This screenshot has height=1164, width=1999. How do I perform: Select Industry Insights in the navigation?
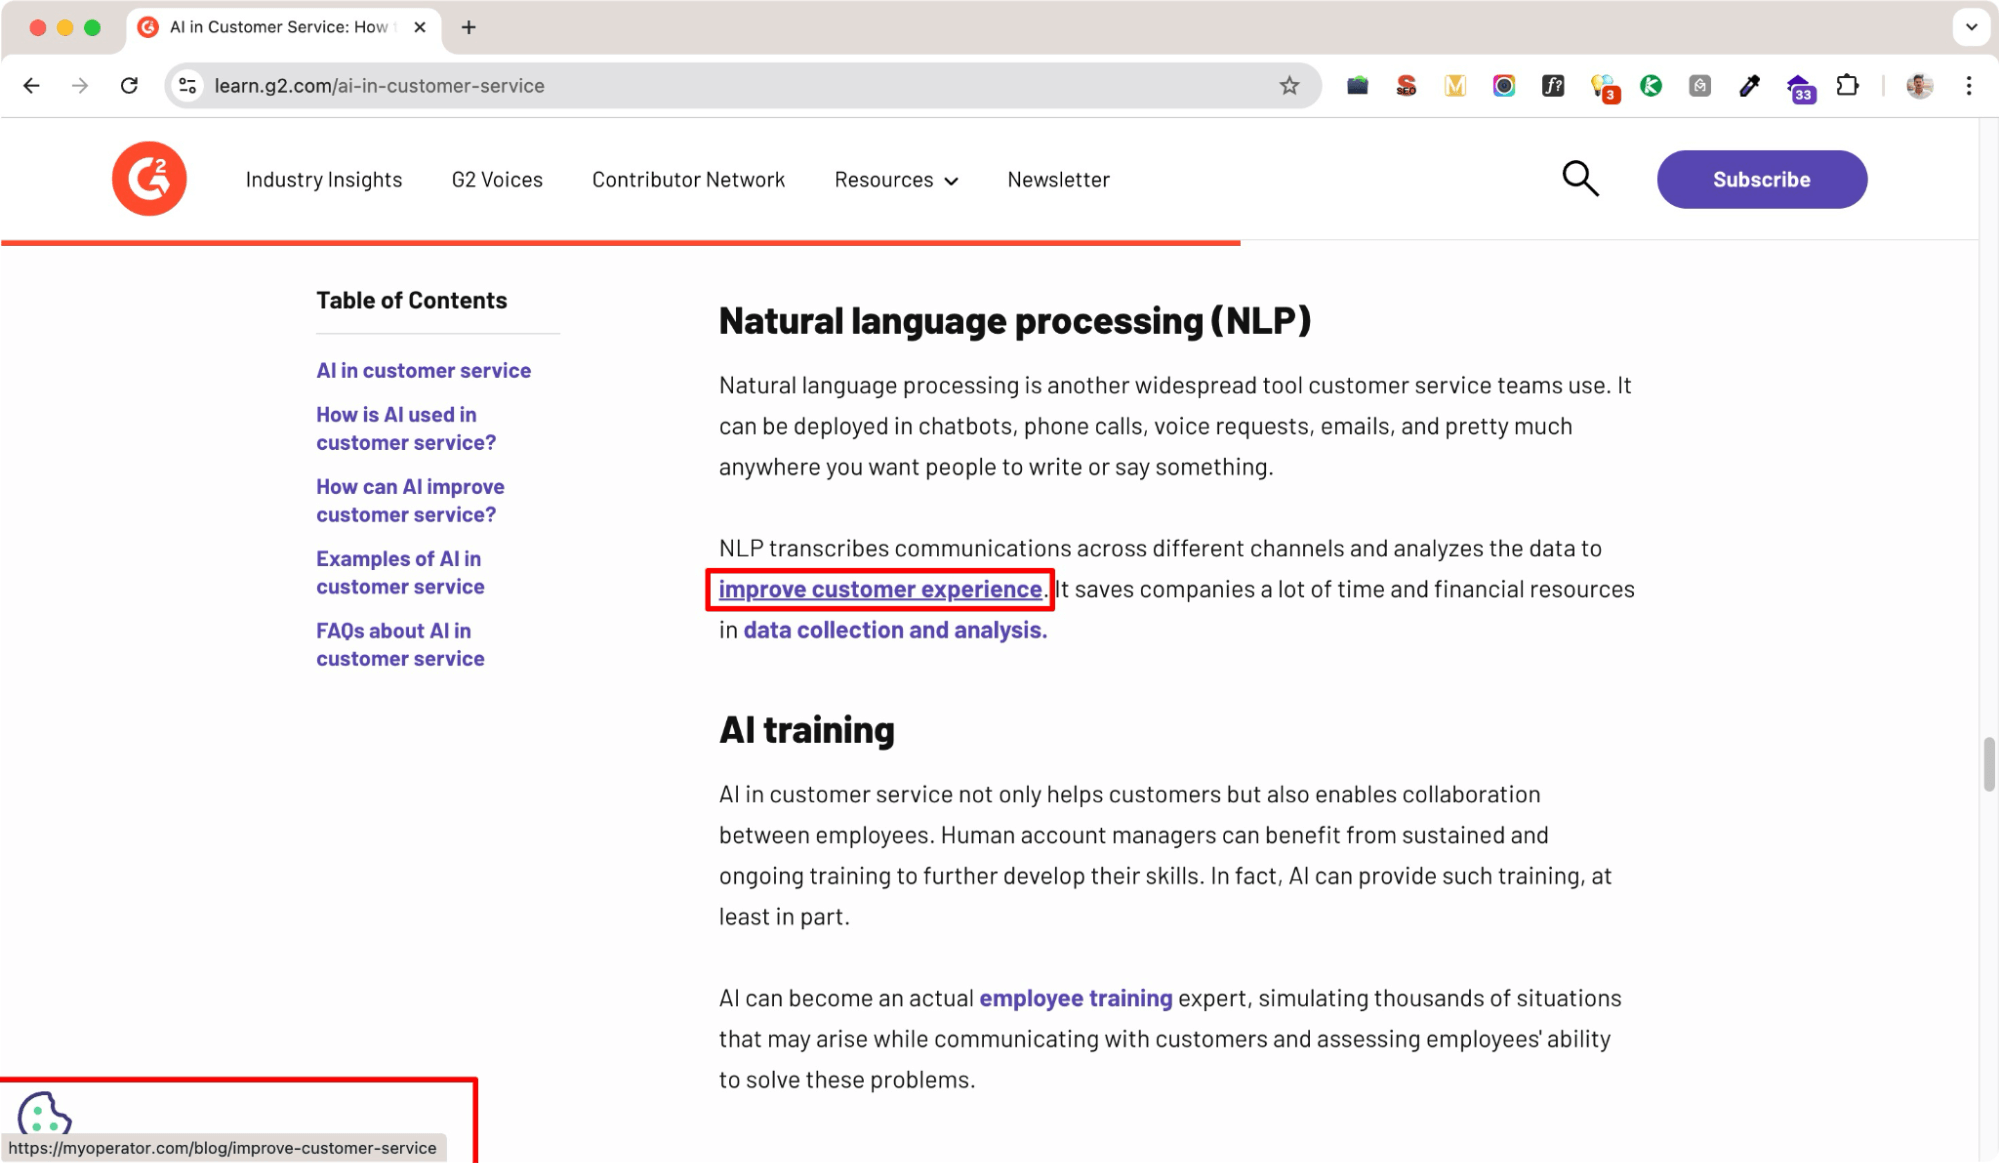click(x=323, y=180)
